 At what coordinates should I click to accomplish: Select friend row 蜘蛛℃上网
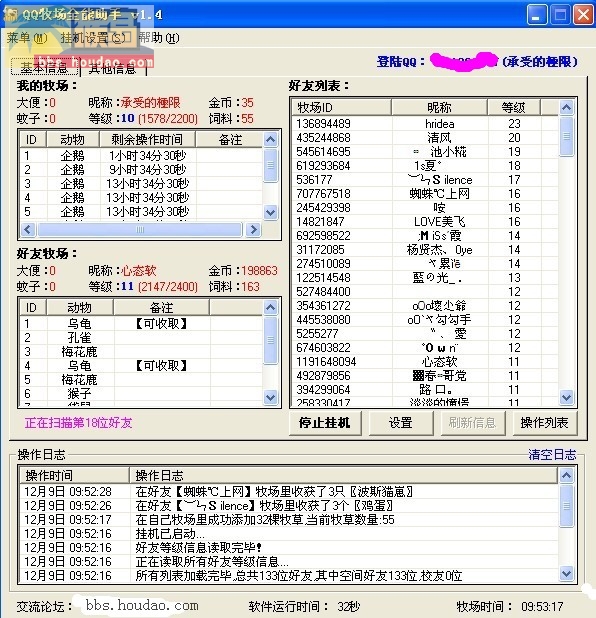[x=425, y=194]
